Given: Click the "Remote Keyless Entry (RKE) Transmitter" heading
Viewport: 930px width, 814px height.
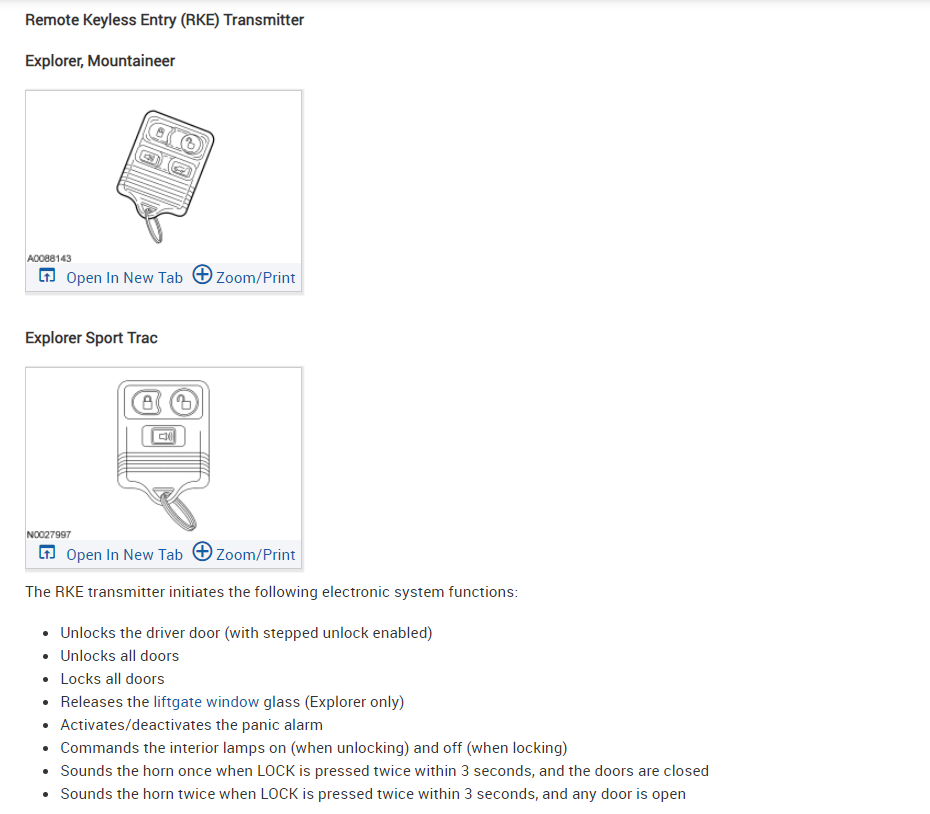Looking at the screenshot, I should click(x=165, y=20).
